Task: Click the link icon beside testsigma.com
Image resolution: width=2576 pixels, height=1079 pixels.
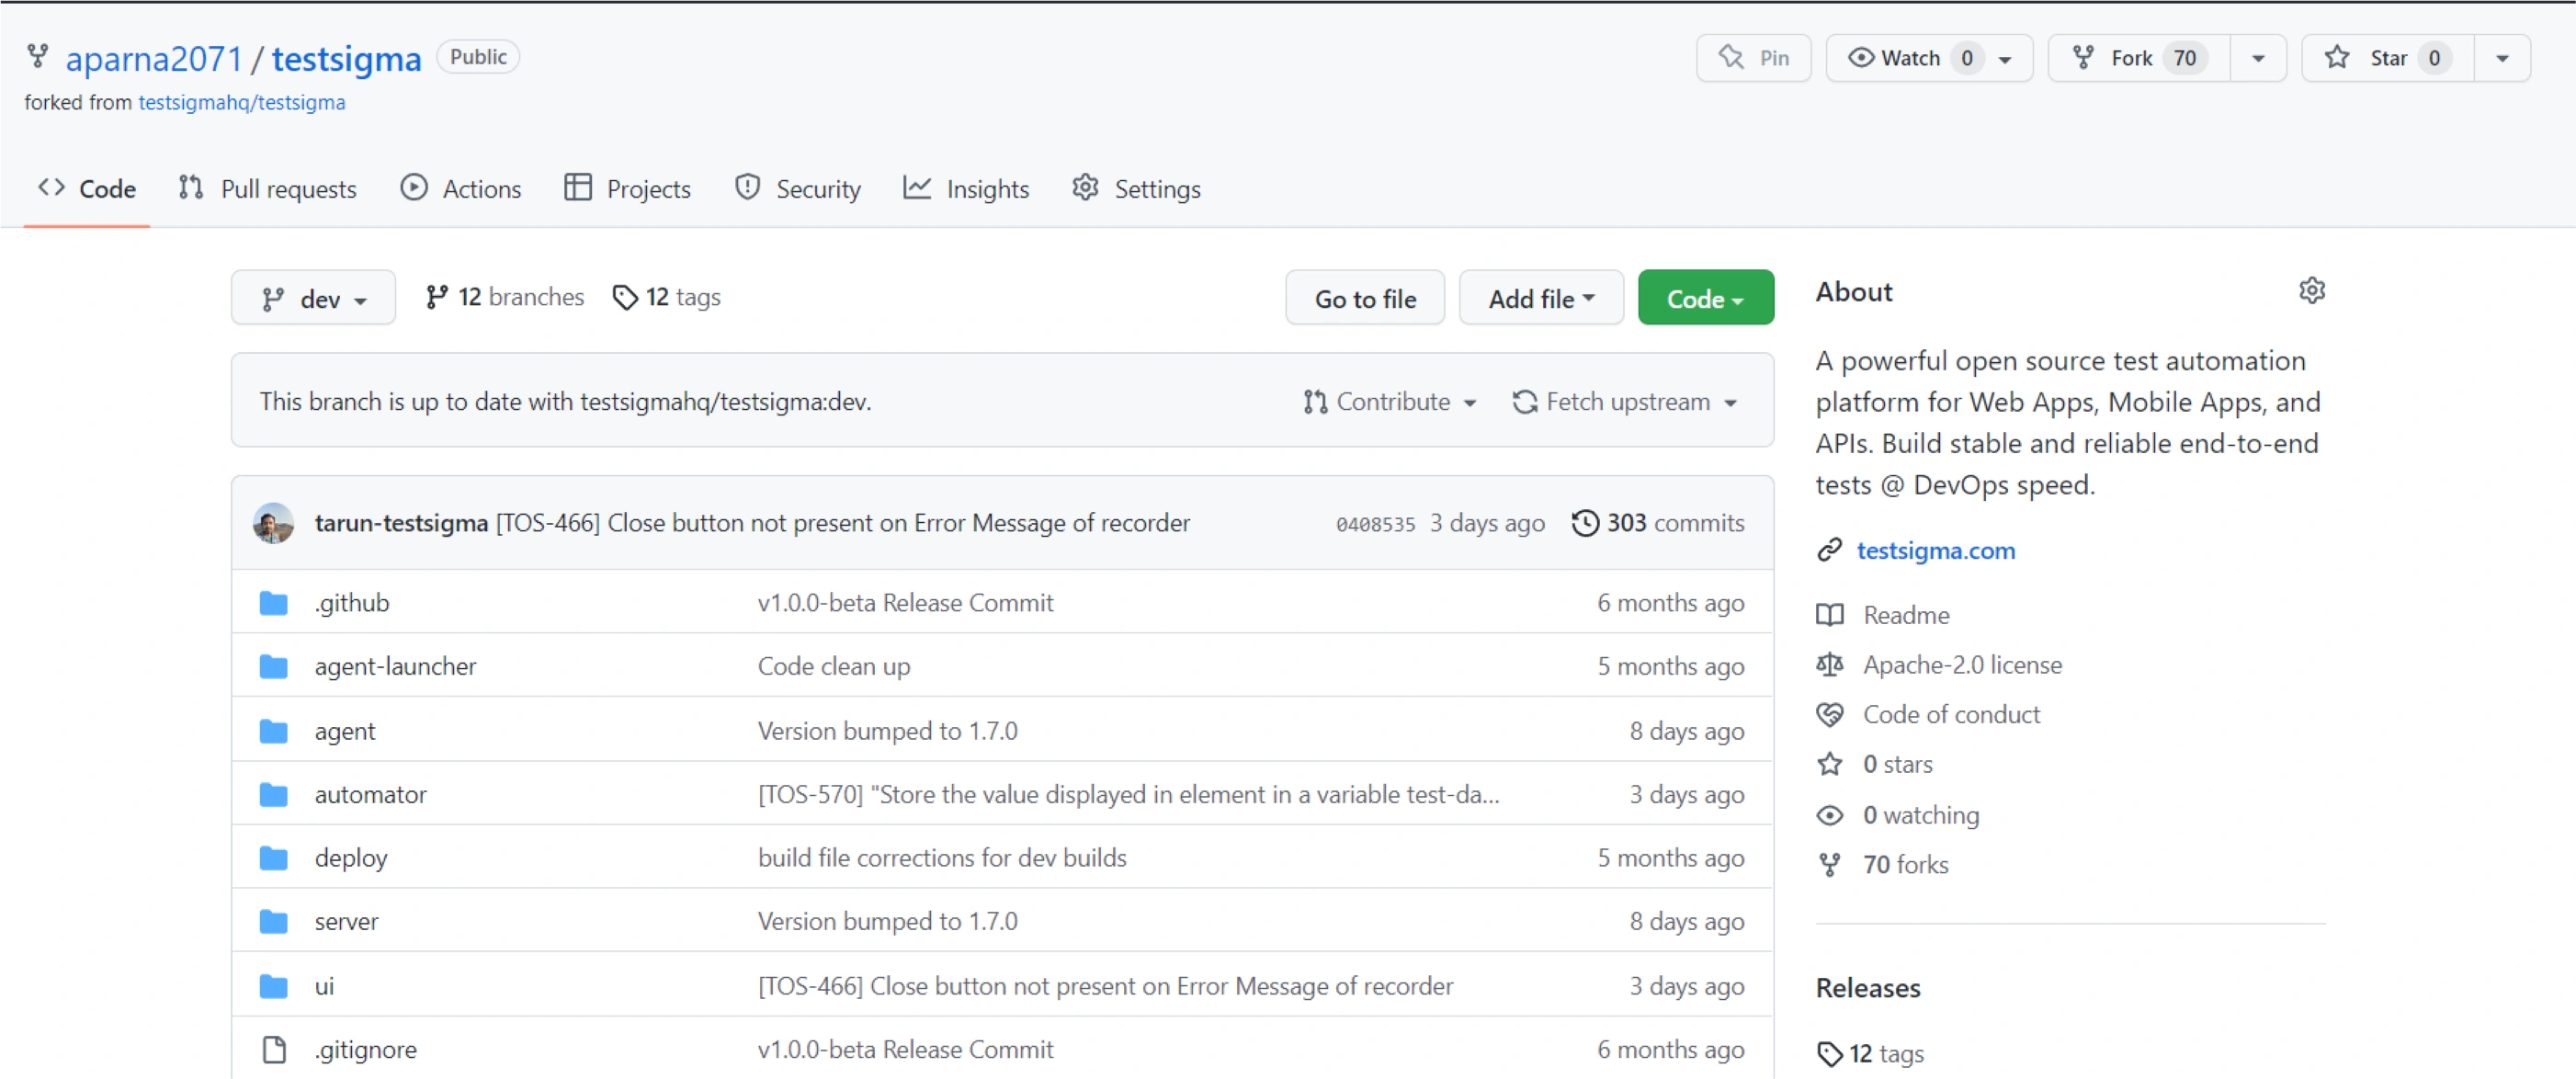Action: pos(1829,550)
